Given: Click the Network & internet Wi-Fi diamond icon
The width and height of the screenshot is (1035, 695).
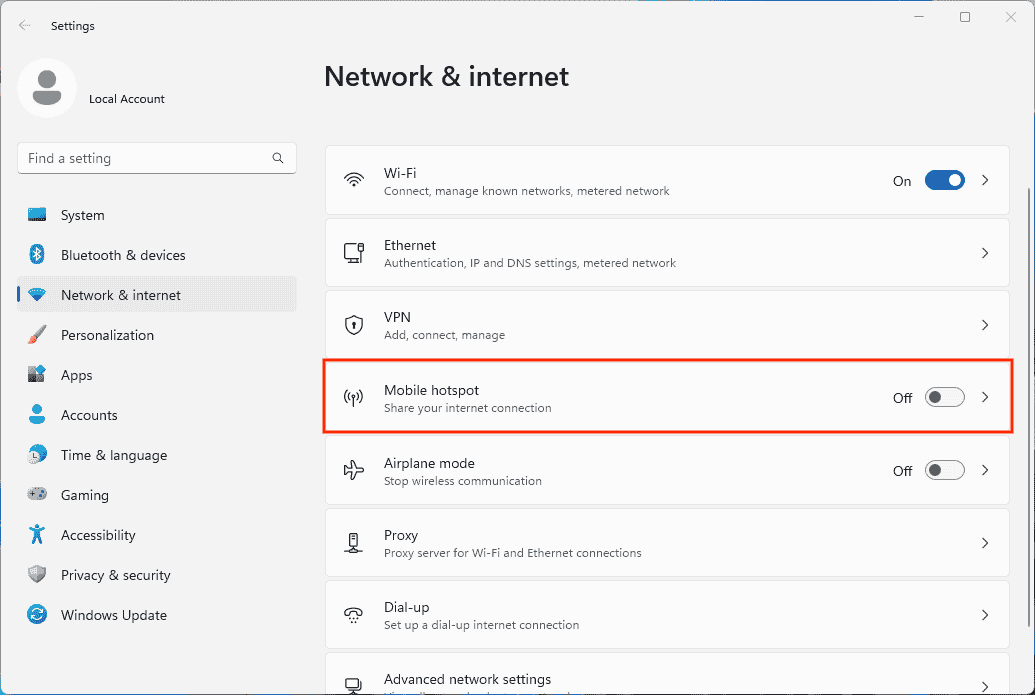Looking at the screenshot, I should click(x=37, y=294).
